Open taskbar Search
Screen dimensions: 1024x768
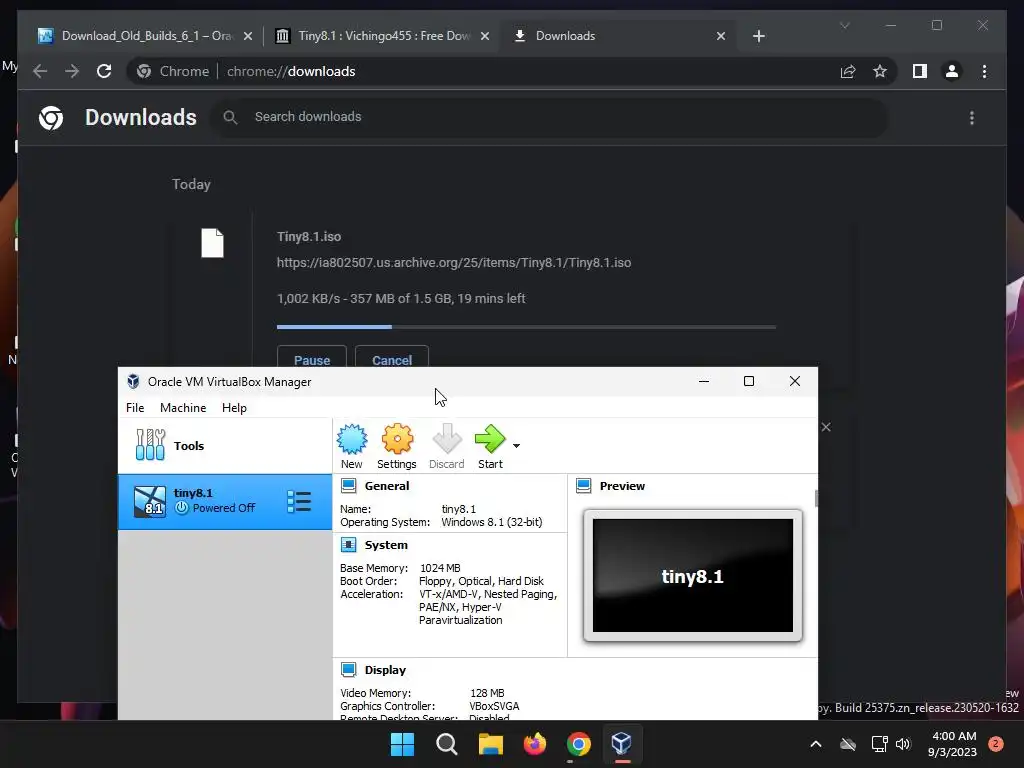point(447,744)
